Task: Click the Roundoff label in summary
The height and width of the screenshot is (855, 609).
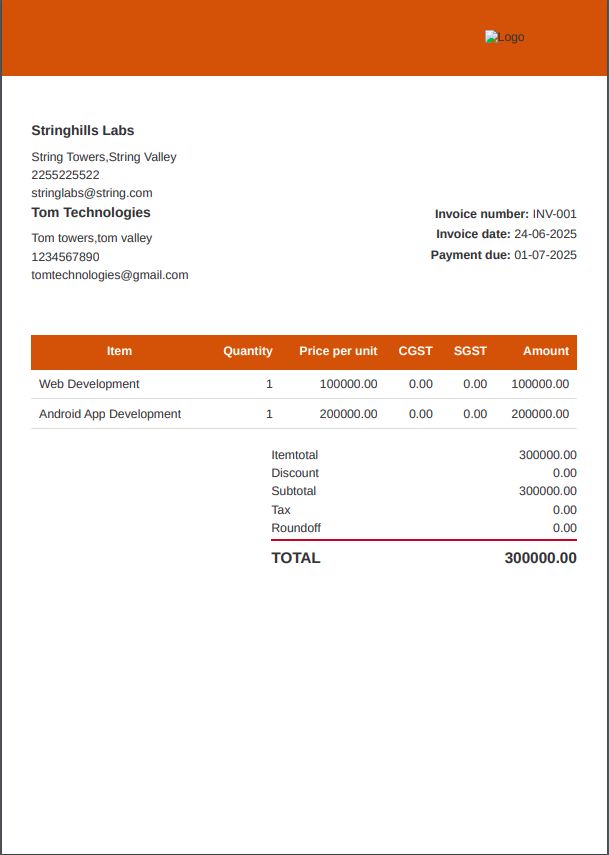Action: click(x=296, y=528)
